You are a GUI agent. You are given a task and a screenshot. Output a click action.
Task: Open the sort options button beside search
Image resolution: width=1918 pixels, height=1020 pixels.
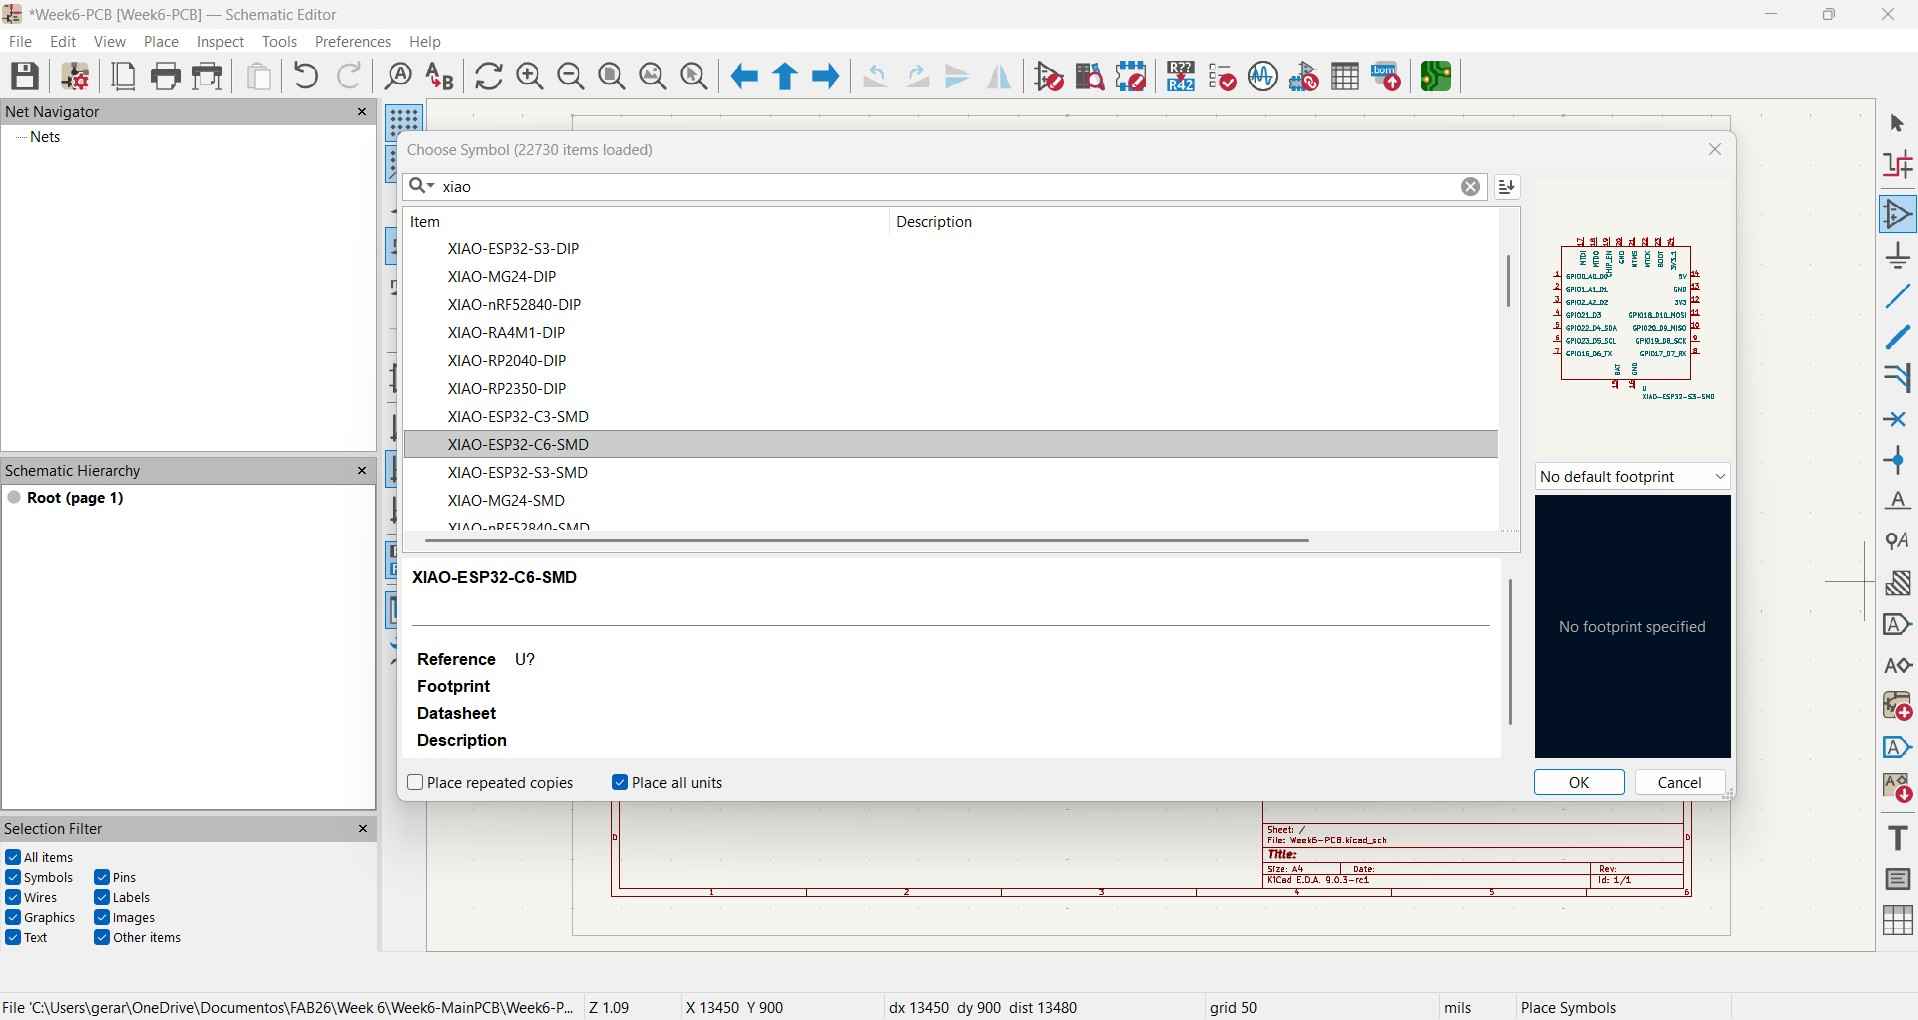pos(1507,187)
